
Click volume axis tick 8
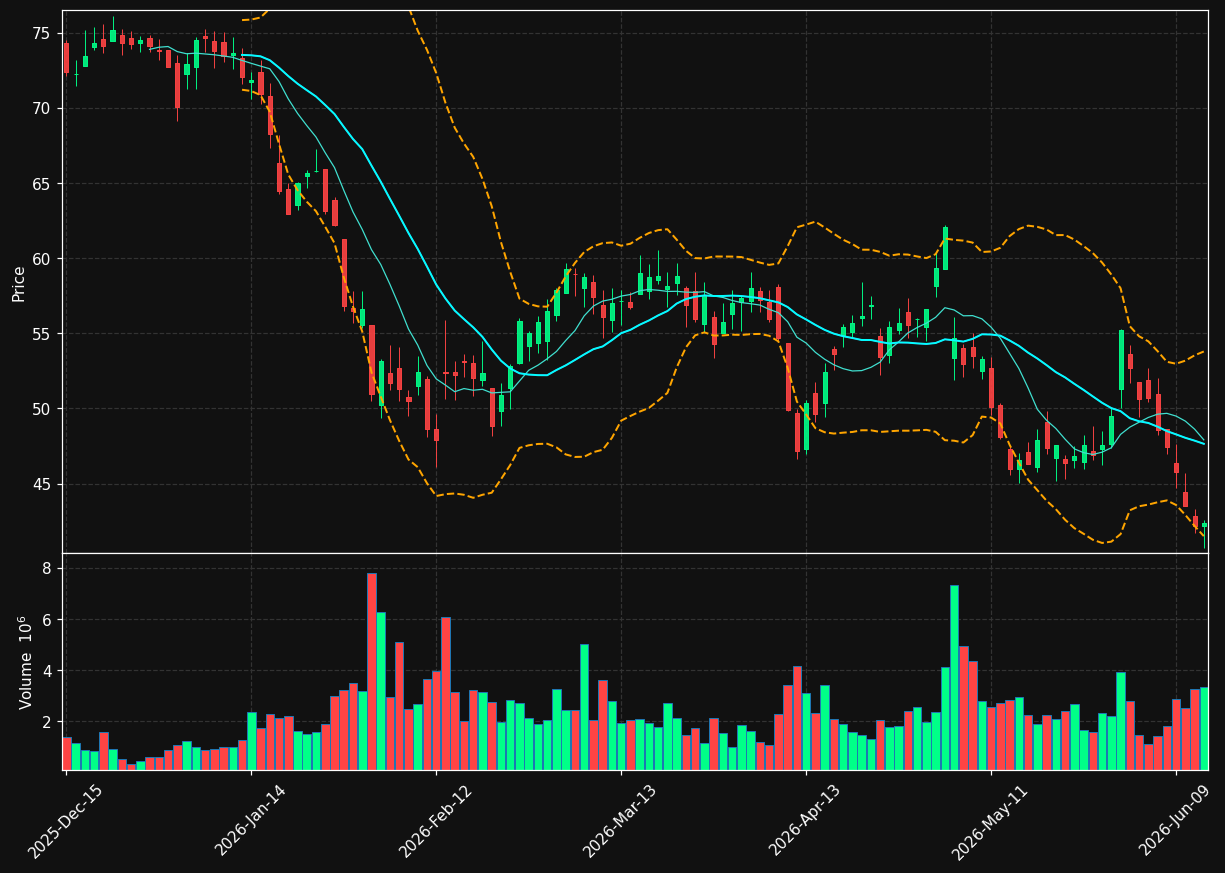(x=46, y=568)
